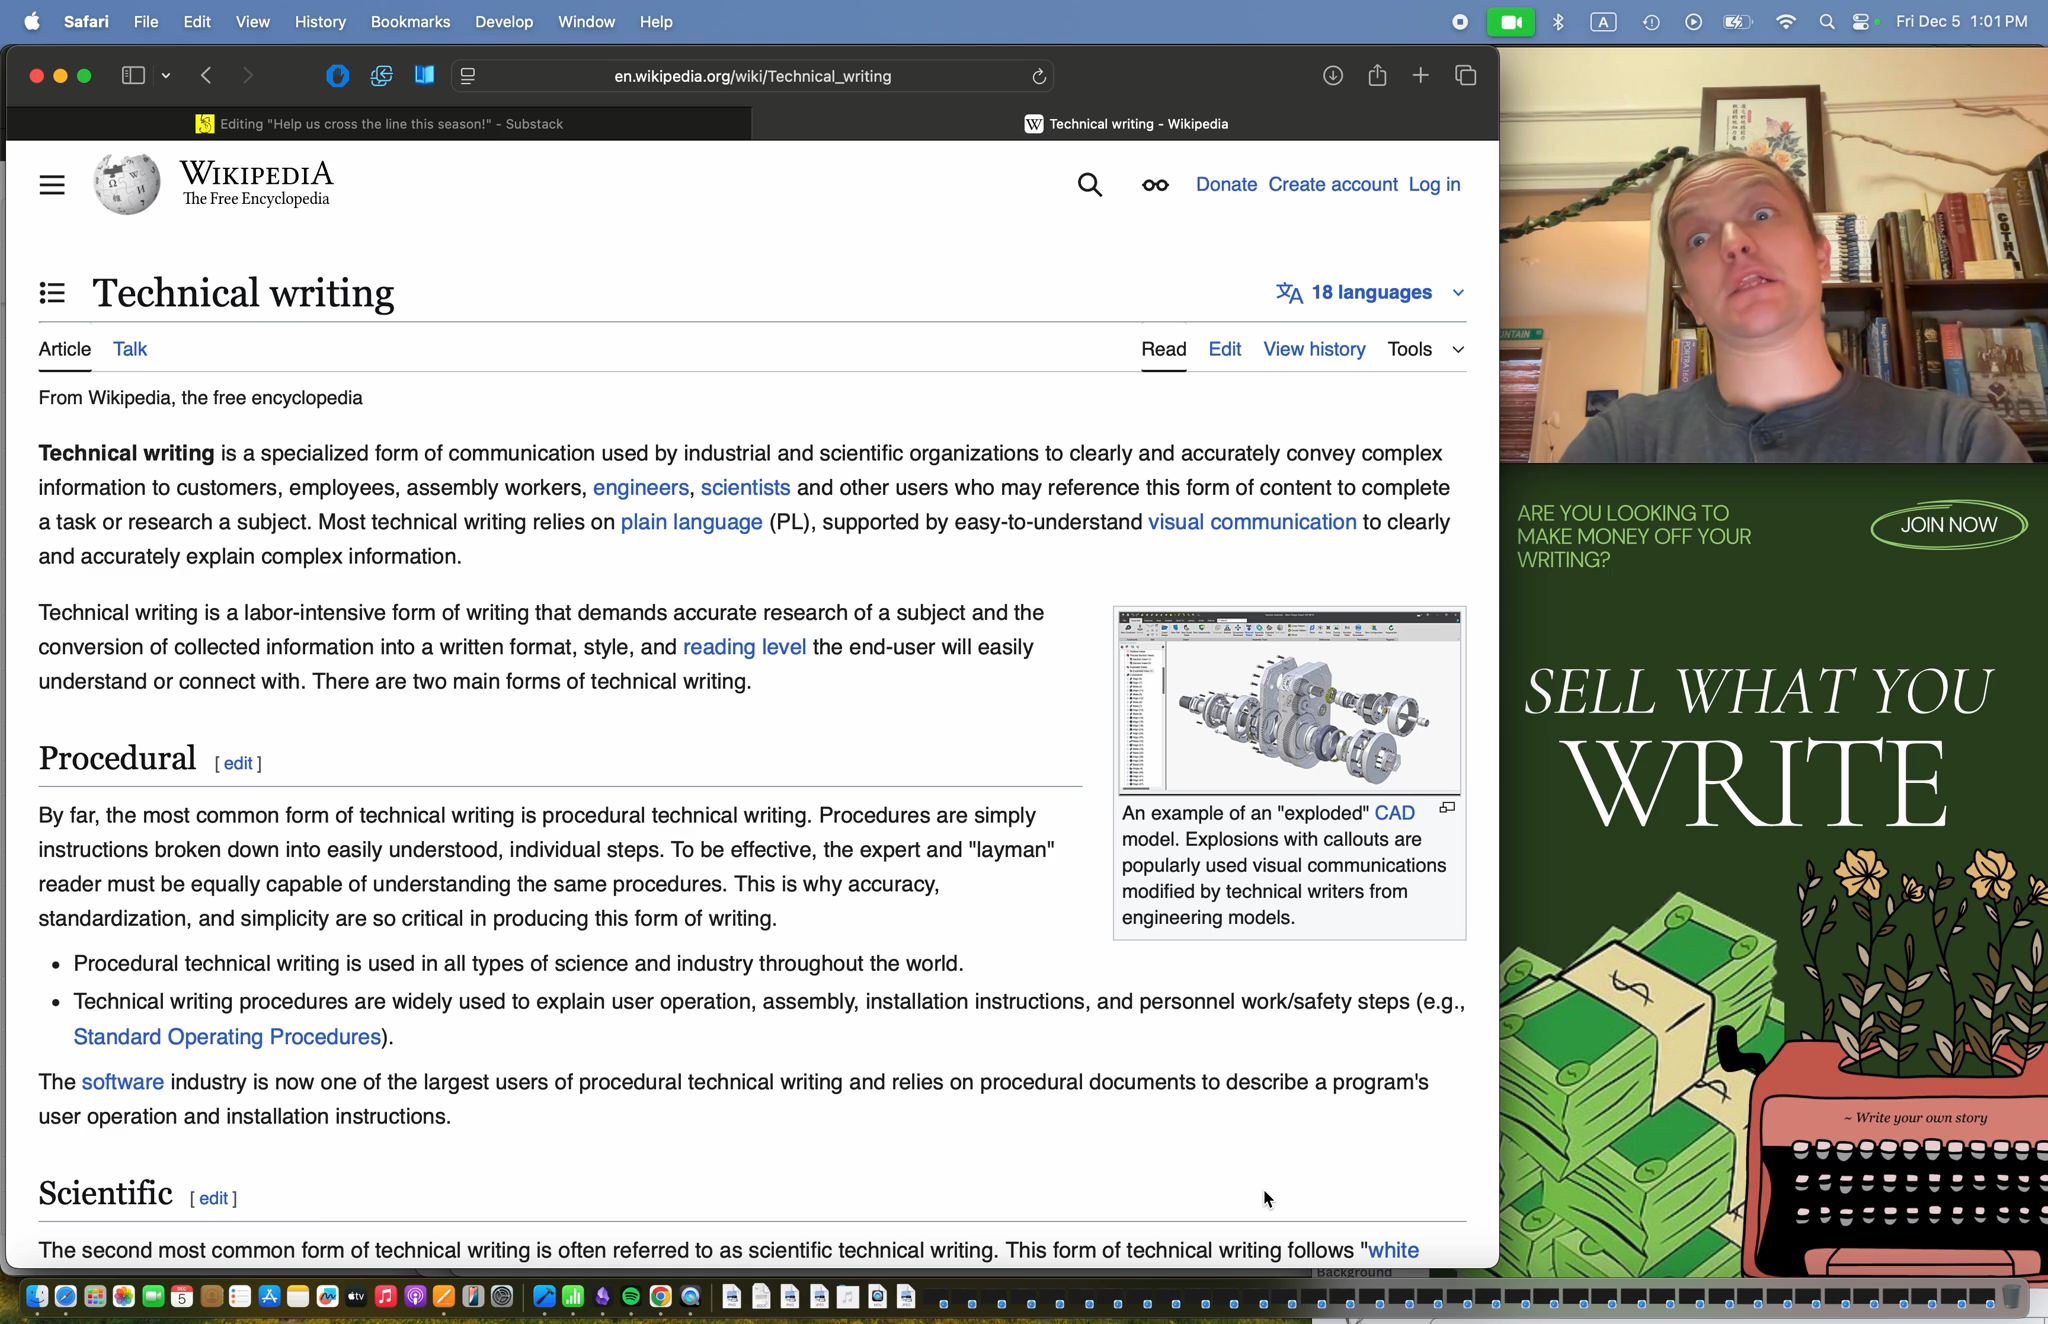
Task: Click the Donate link
Action: (x=1226, y=185)
